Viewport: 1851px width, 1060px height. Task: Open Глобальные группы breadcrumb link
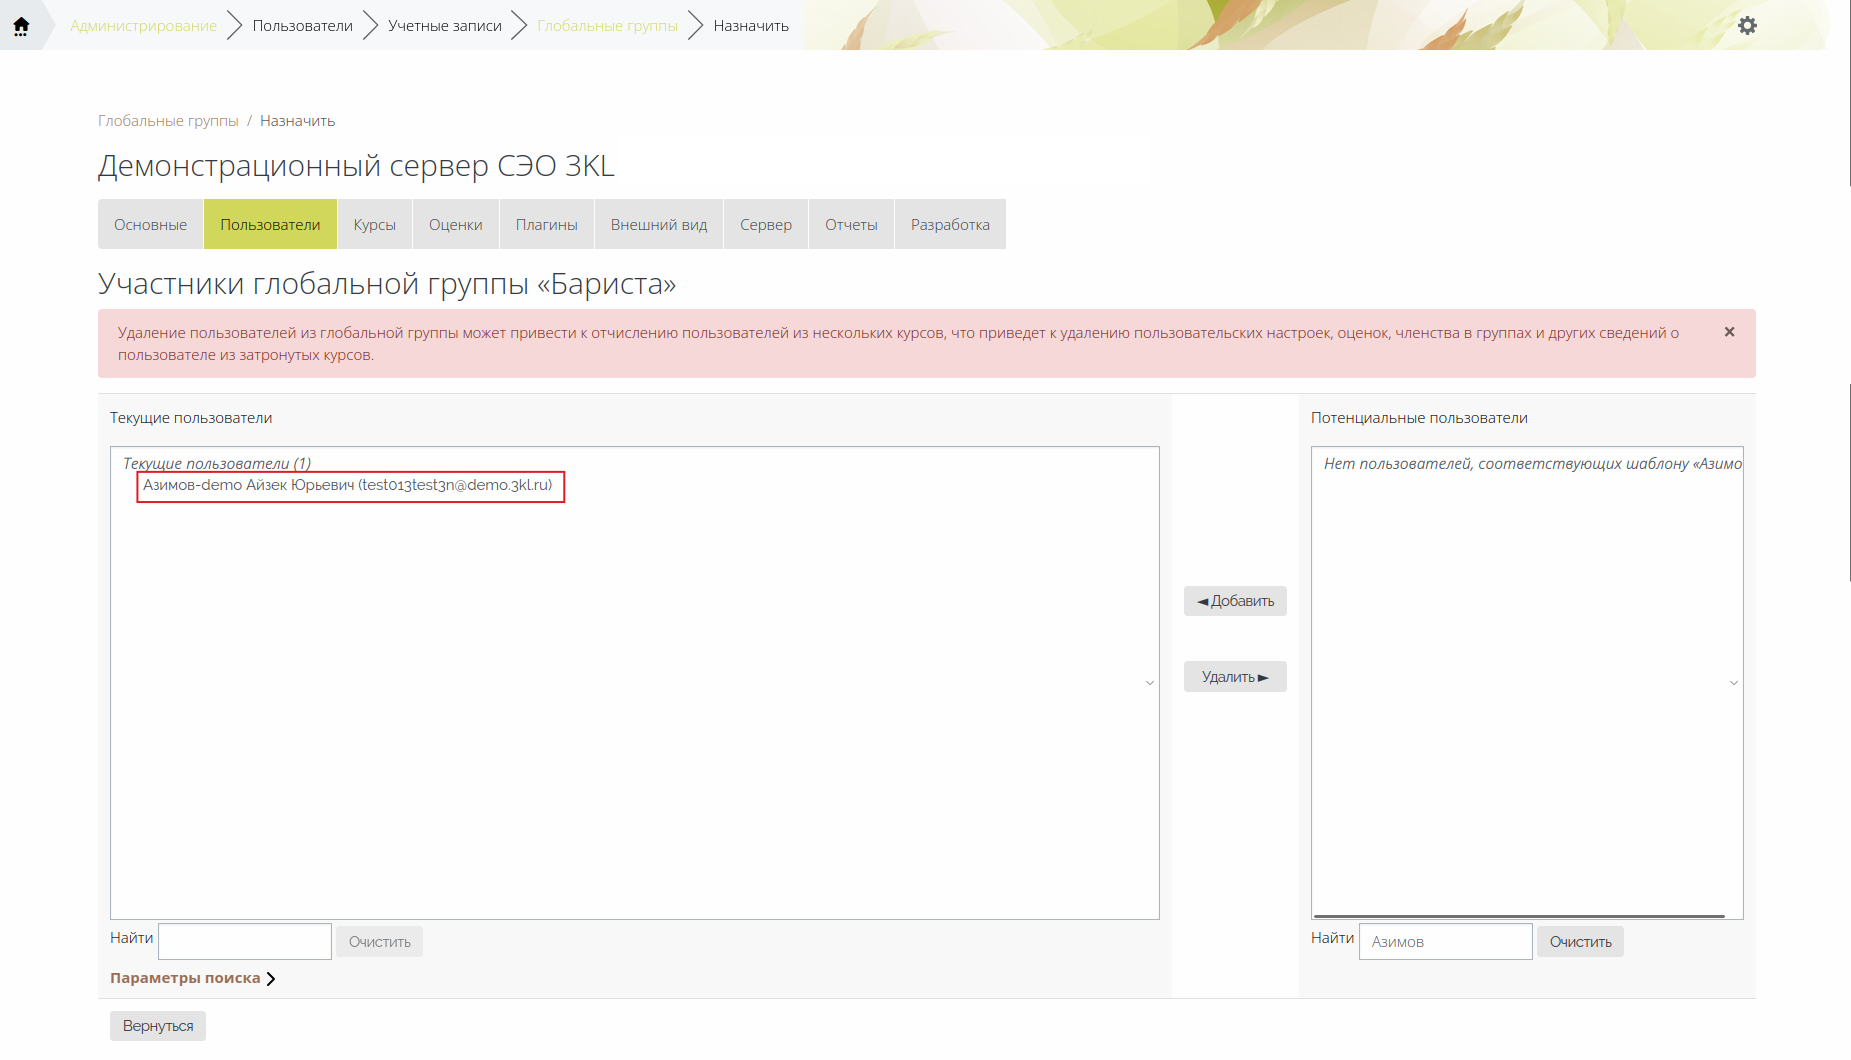pos(168,121)
